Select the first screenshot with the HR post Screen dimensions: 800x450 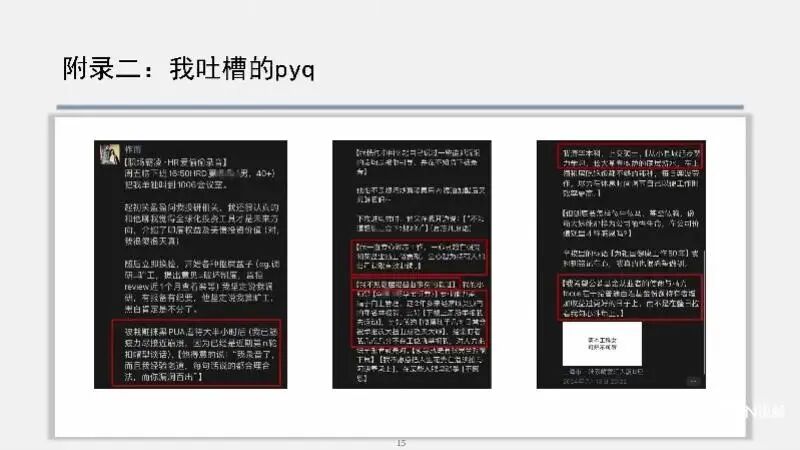tap(190, 264)
